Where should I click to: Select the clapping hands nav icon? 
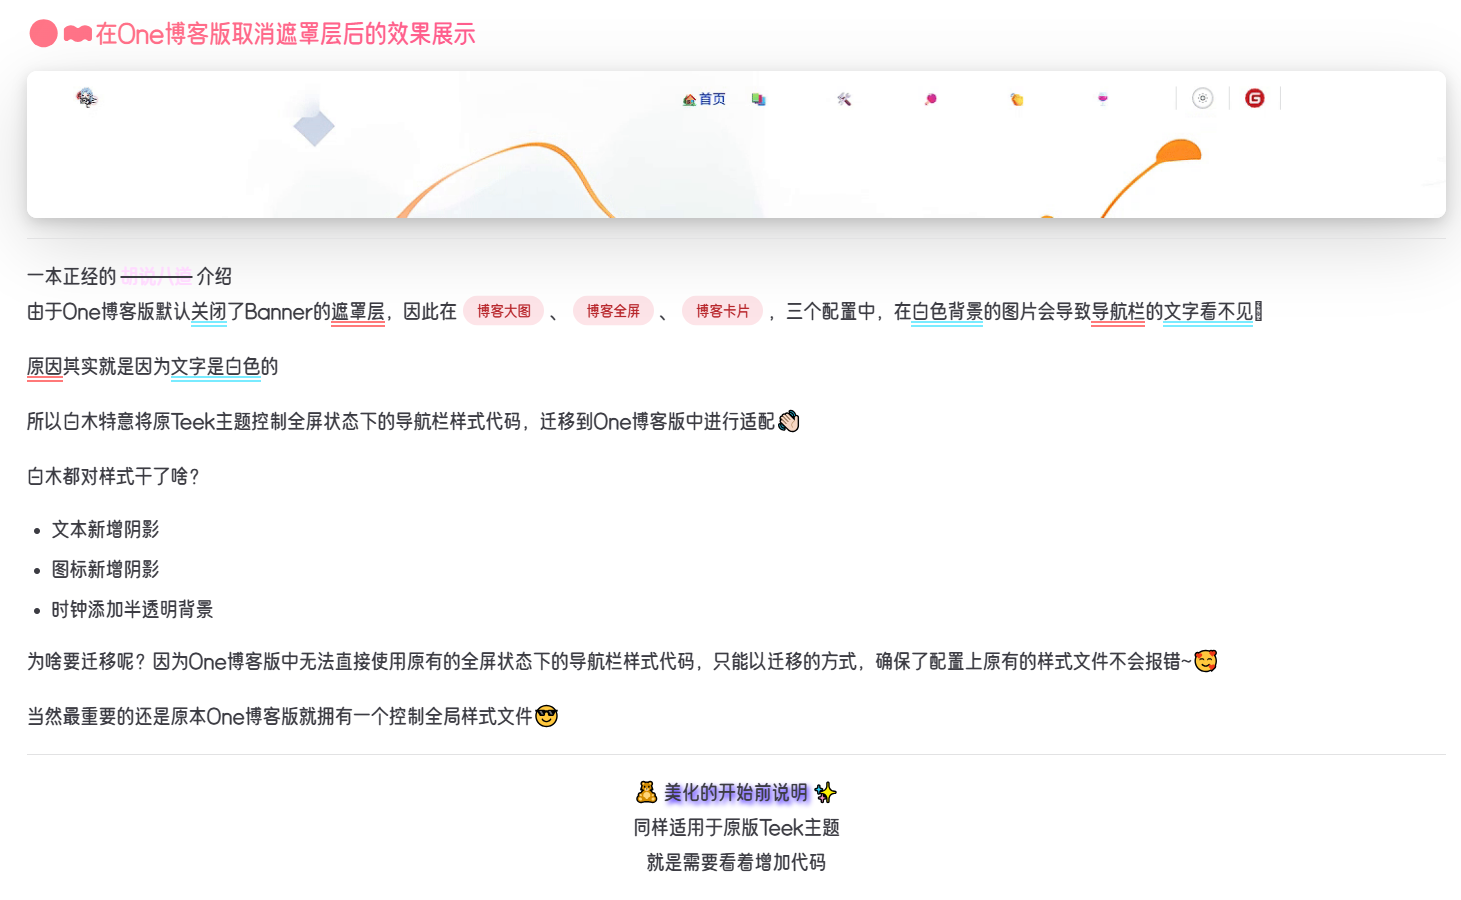point(1017,99)
